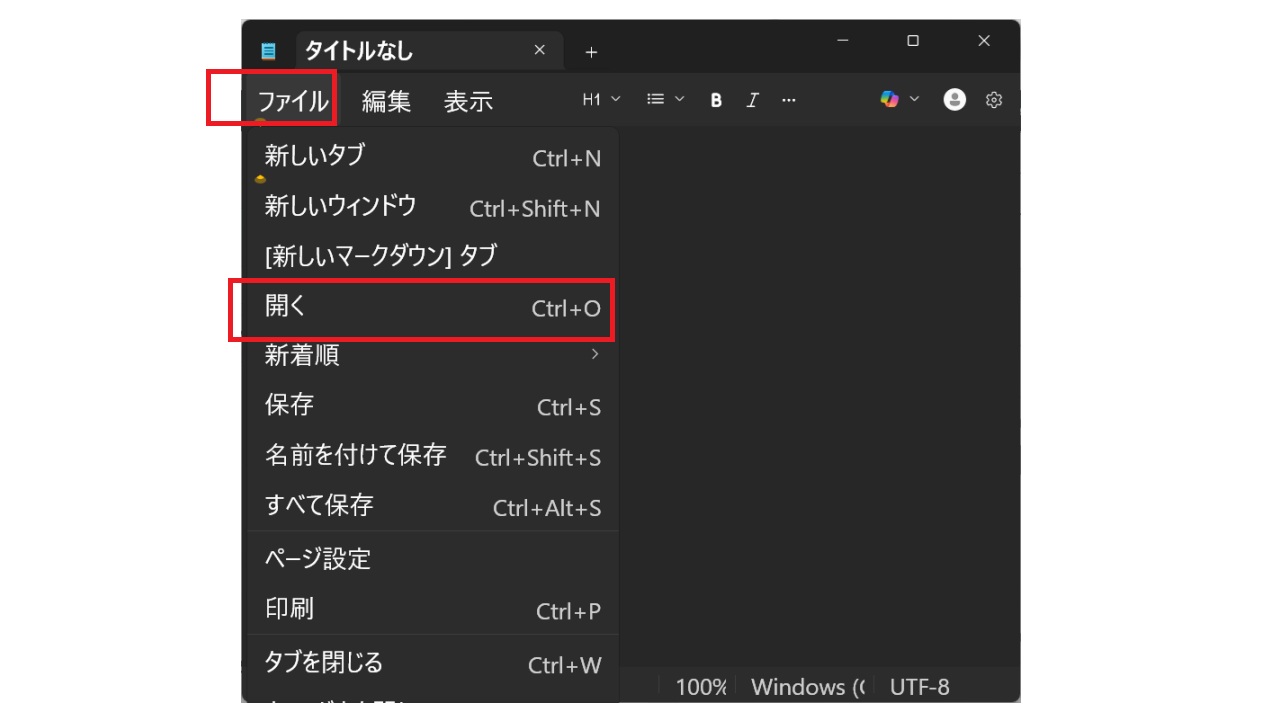Viewport: 1280px width, 720px height.
Task: Add a new tab with plus button
Action: (591, 52)
